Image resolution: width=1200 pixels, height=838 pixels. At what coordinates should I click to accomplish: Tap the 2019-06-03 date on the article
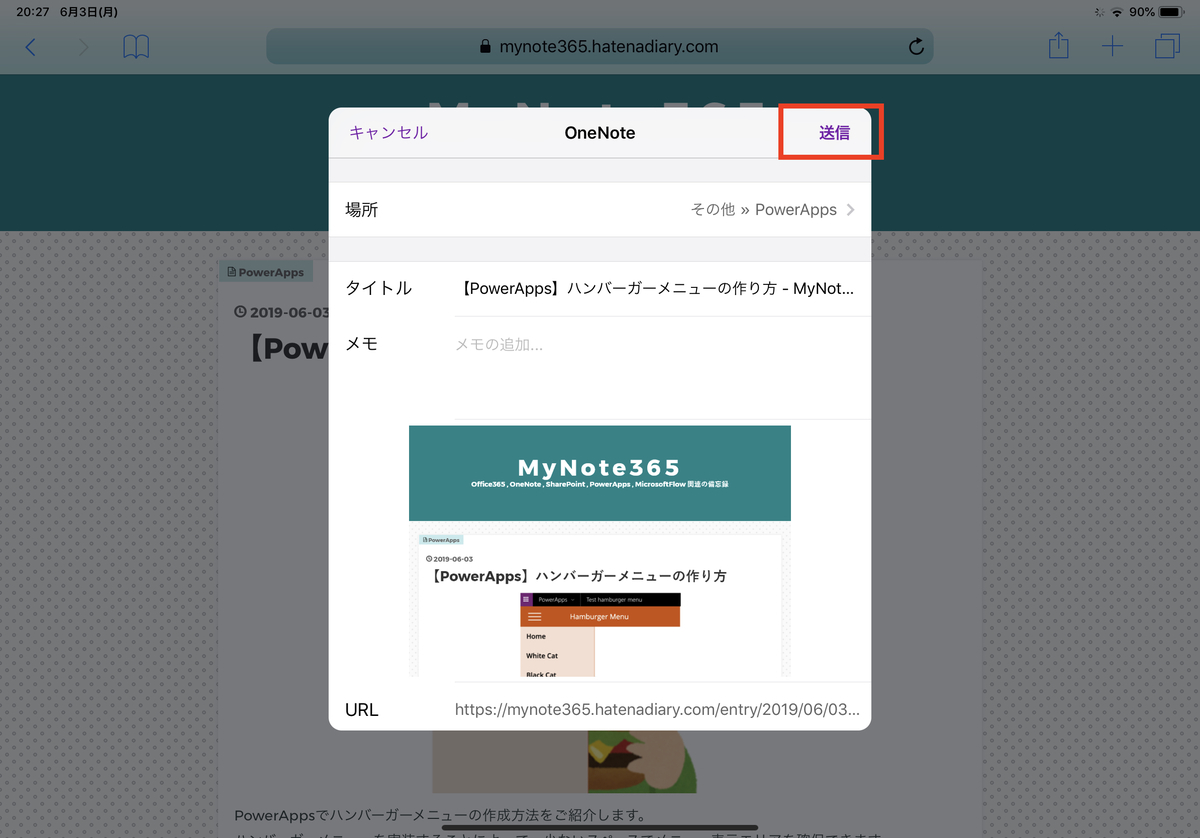click(281, 312)
